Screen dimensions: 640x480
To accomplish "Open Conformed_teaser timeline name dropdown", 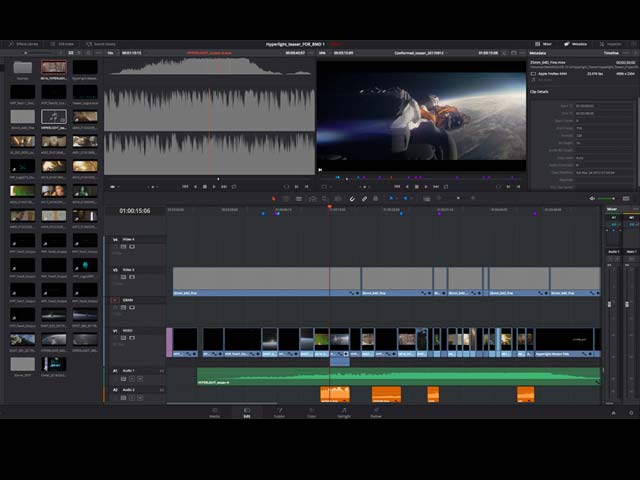I will (x=421, y=53).
